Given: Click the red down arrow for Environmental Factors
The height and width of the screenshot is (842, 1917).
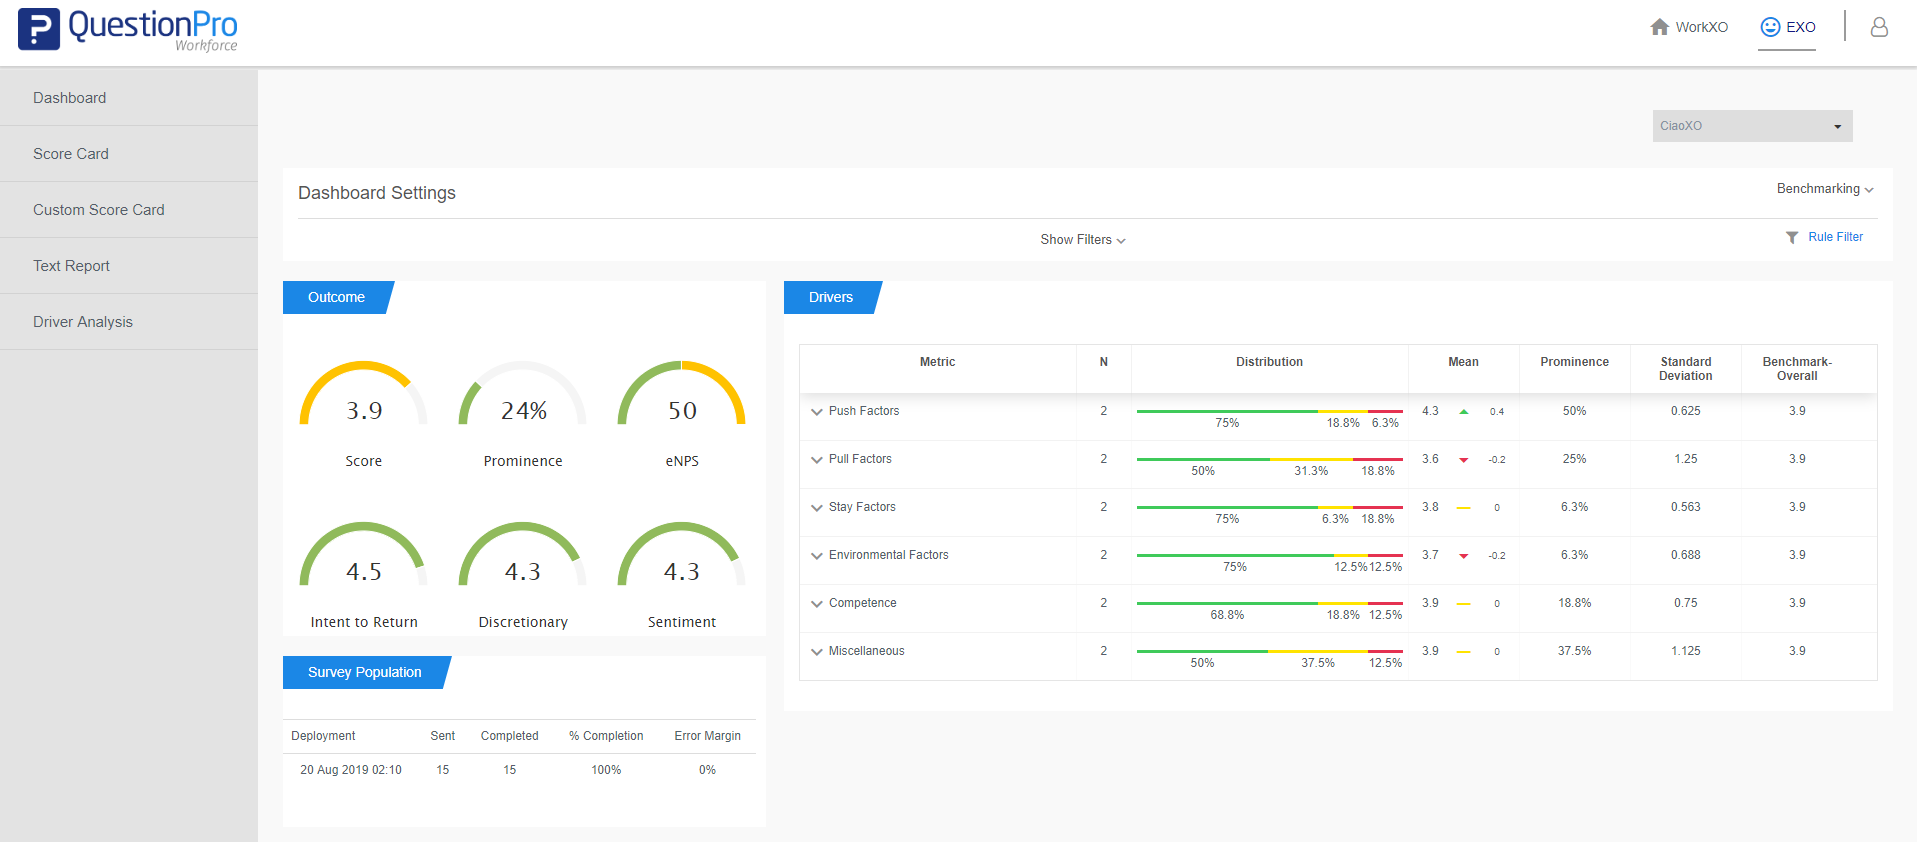Looking at the screenshot, I should pyautogui.click(x=1464, y=556).
